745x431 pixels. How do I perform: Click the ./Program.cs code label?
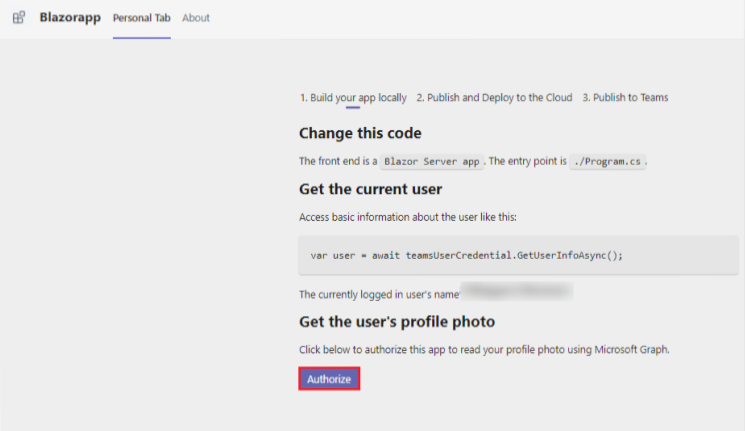pyautogui.click(x=607, y=162)
